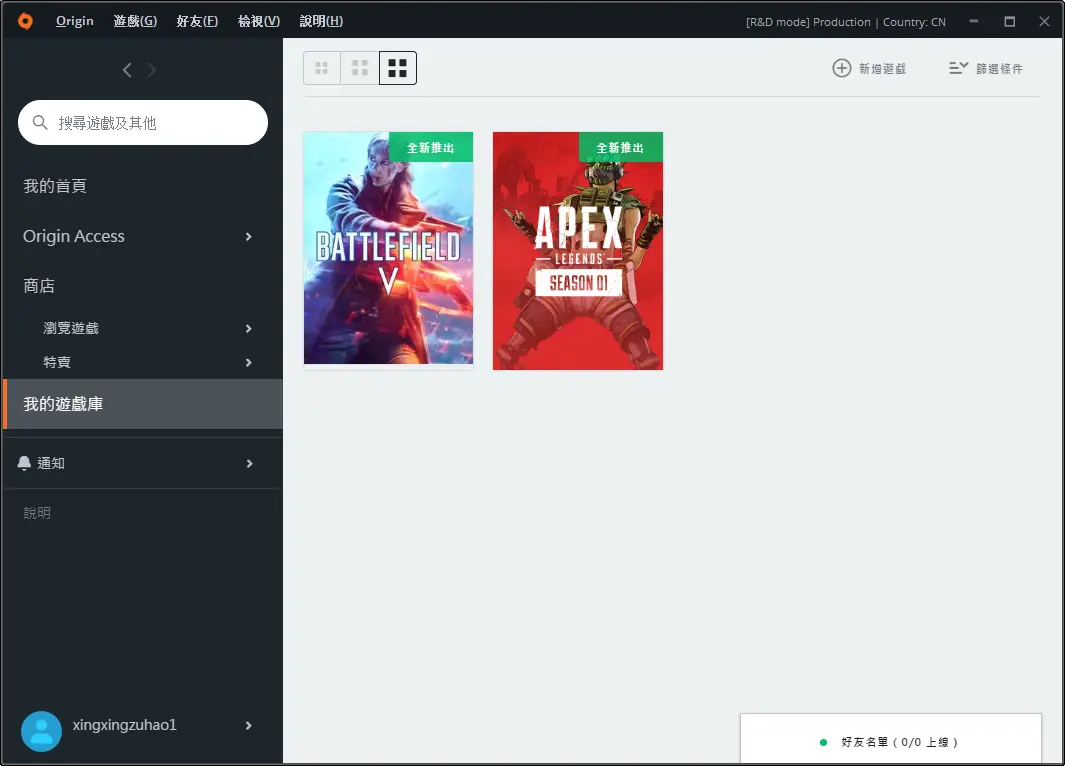
Task: Click the R&D mode Production status text
Action: pyautogui.click(x=846, y=22)
